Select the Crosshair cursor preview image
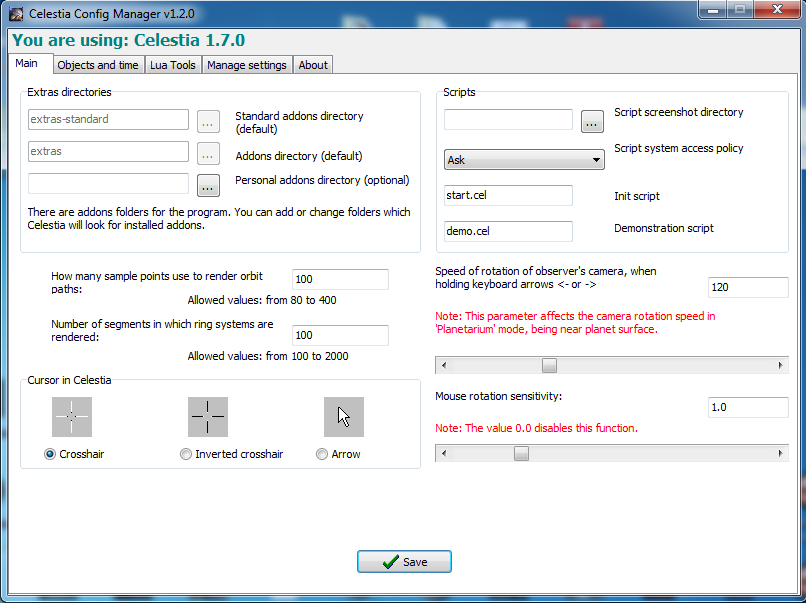 [x=72, y=417]
